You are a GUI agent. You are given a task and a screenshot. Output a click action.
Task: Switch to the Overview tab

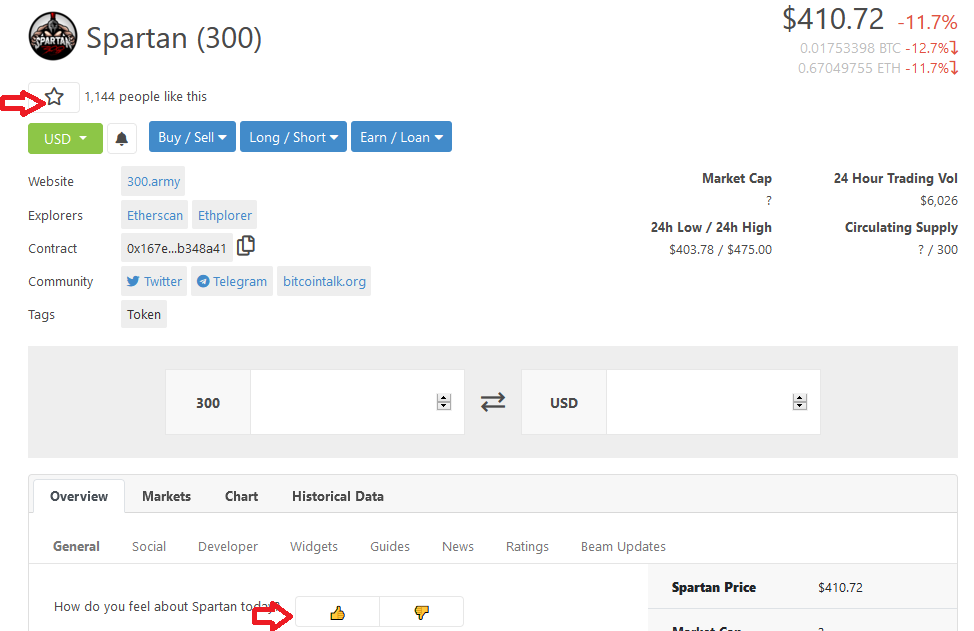click(79, 496)
